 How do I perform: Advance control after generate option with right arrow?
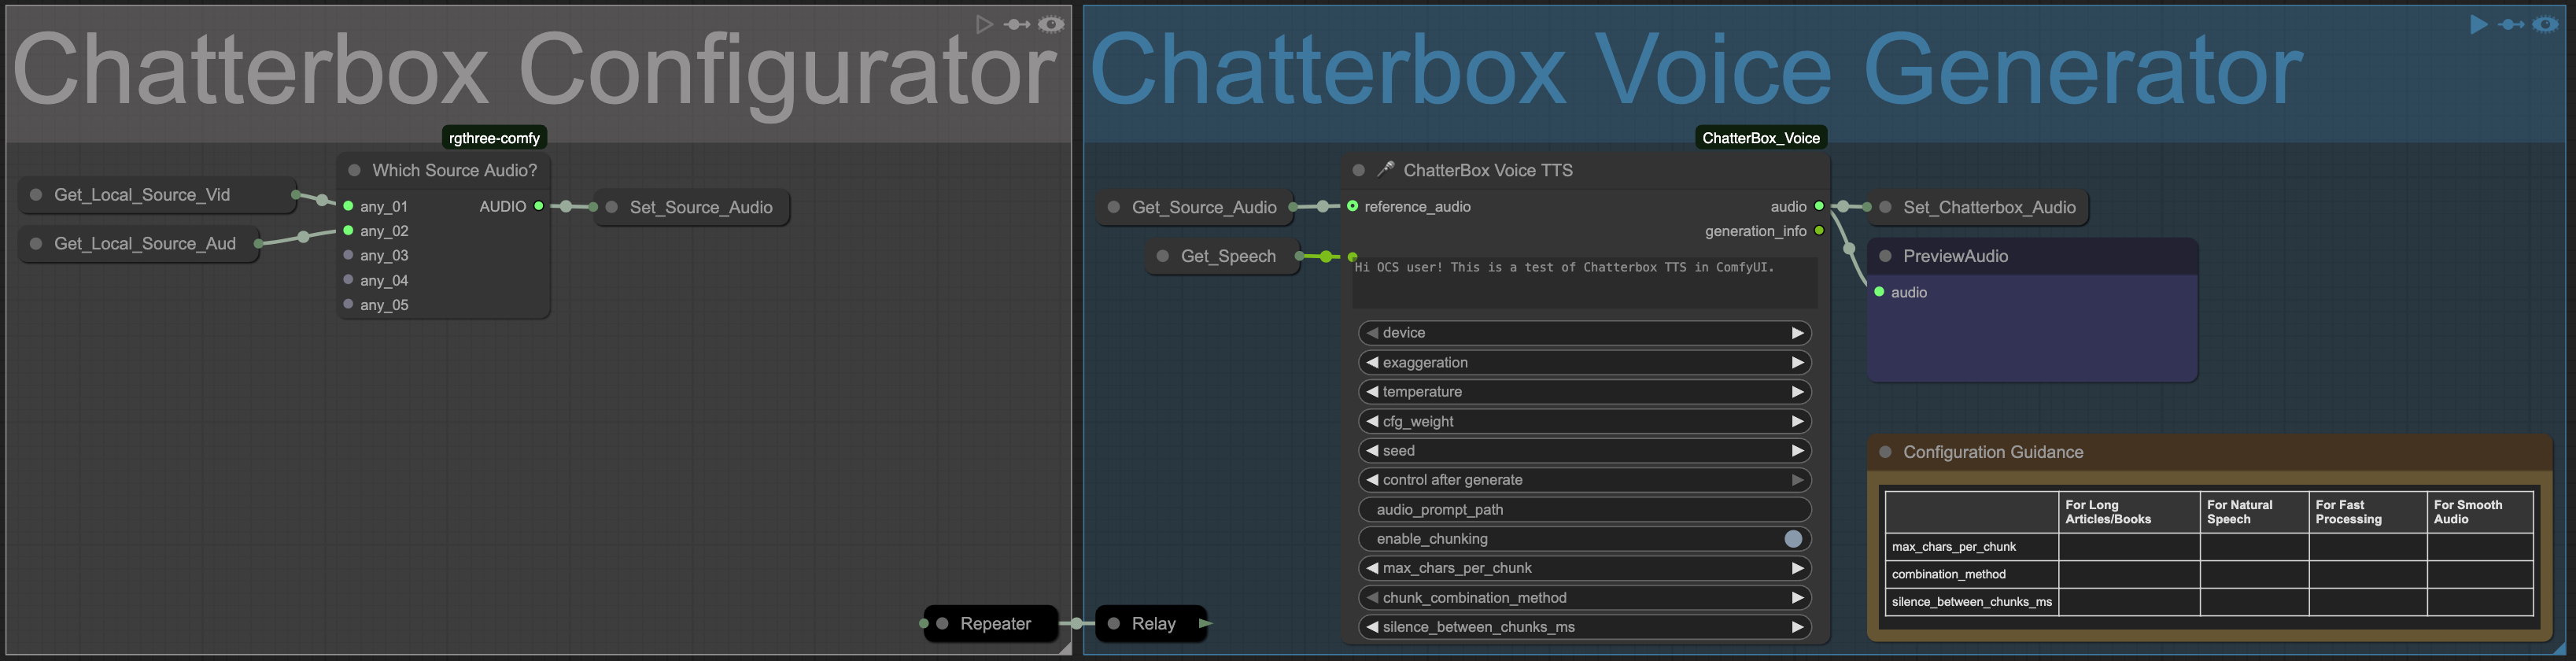[x=1797, y=480]
